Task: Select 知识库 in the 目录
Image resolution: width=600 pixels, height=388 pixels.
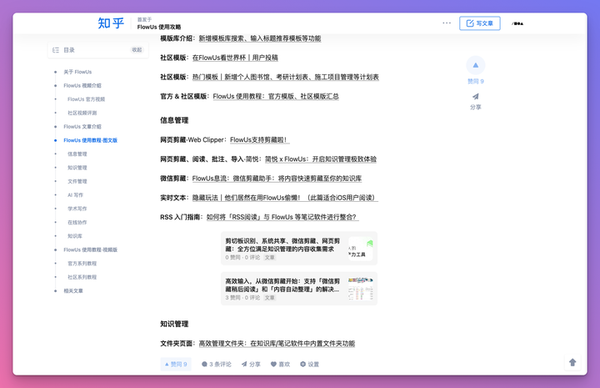Action: (75, 236)
